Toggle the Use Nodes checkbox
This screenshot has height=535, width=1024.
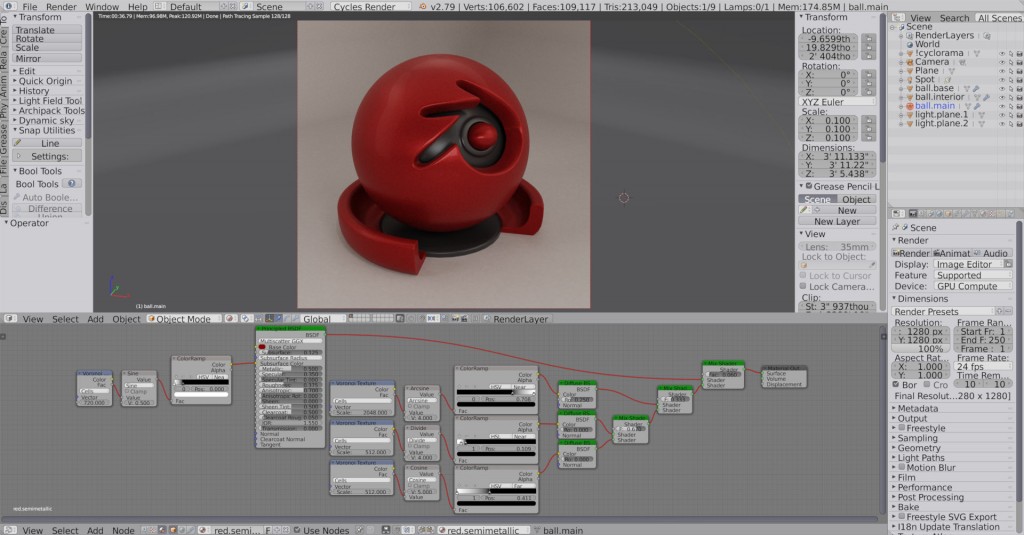(x=296, y=530)
